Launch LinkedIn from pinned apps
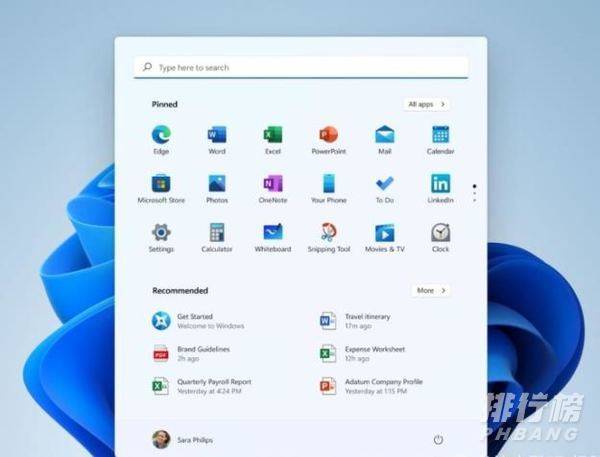600x457 pixels. (440, 184)
